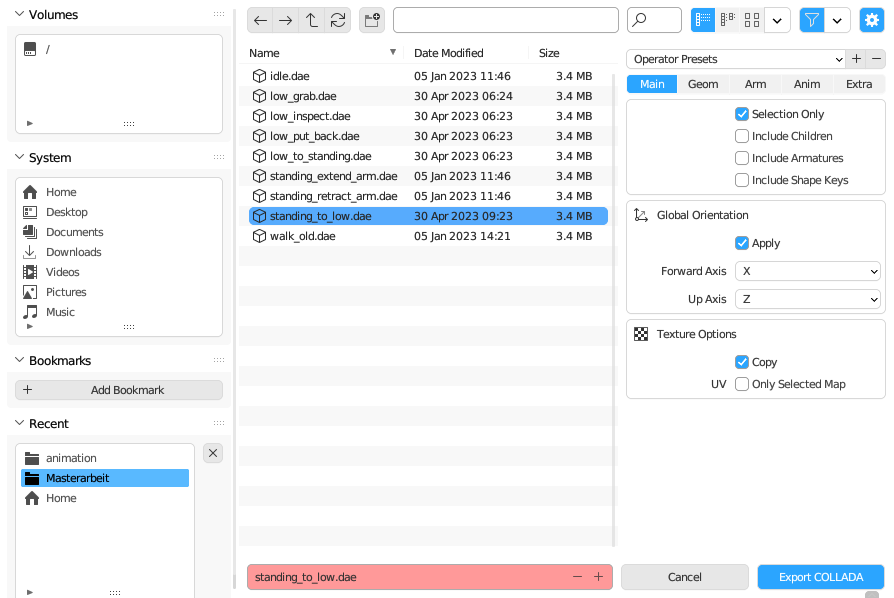Uncheck Selection Only

point(742,114)
